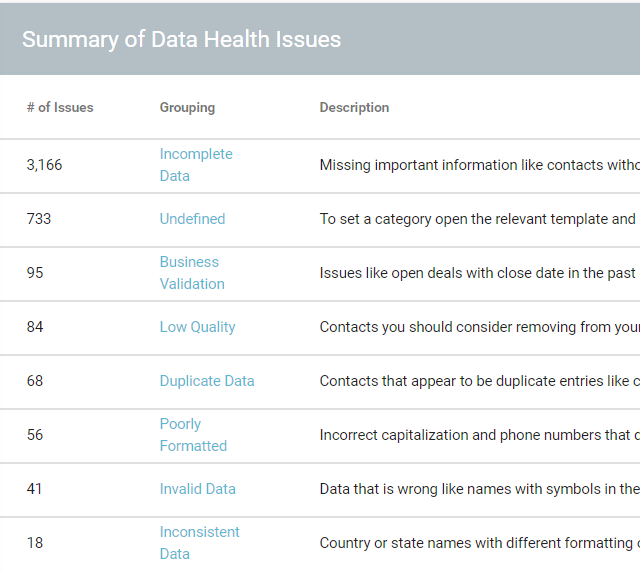Open the Incomplete Data grouping link
Image resolution: width=640 pixels, height=570 pixels.
196,165
